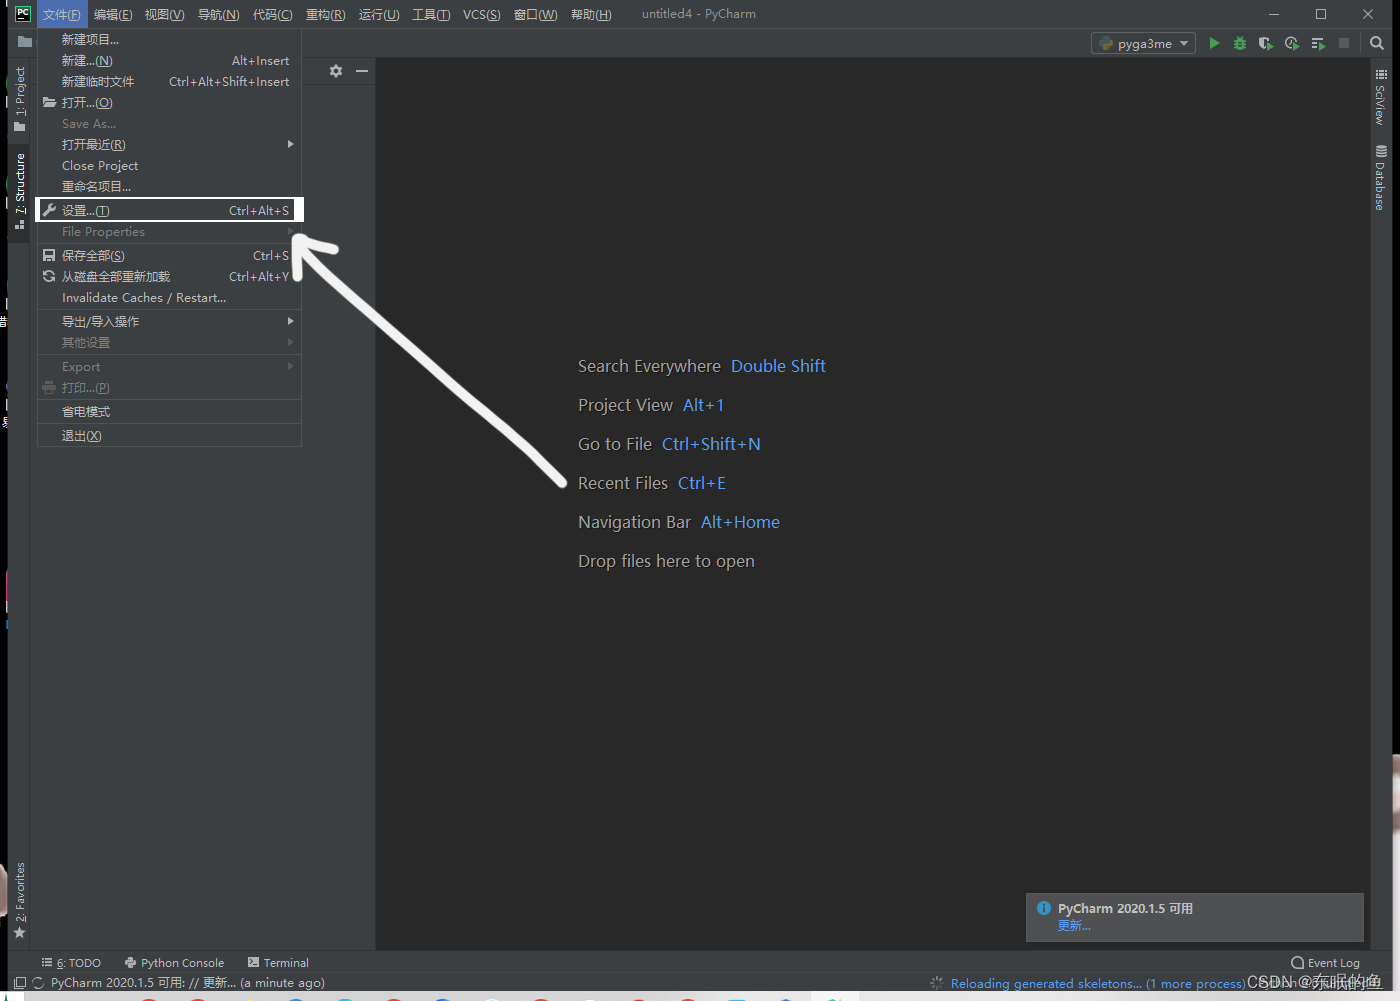The image size is (1400, 1001).
Task: Expand the 打开最近(R) submenu
Action: 169,145
